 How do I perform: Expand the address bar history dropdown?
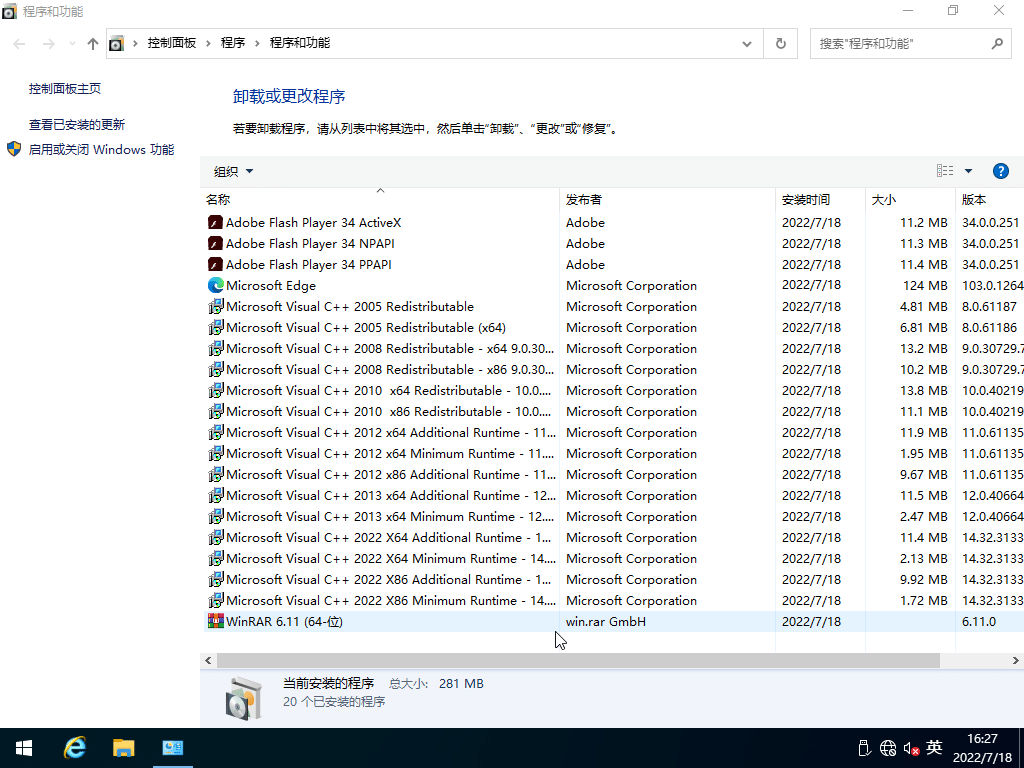tap(747, 44)
